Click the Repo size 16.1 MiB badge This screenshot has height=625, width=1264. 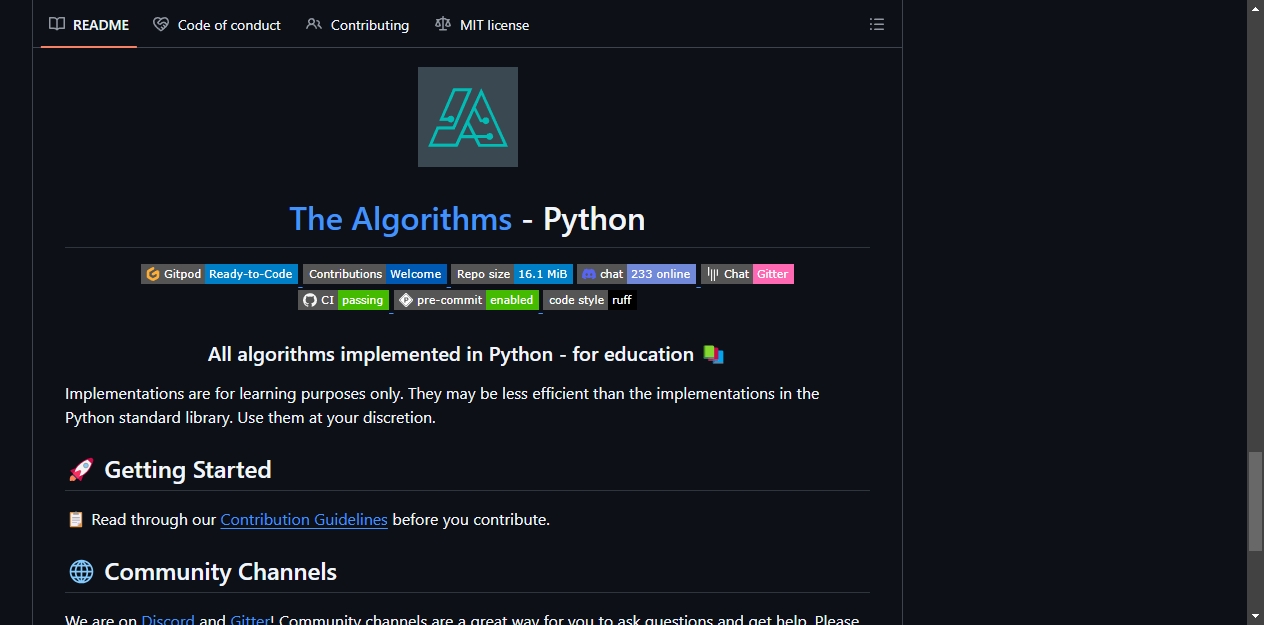(512, 274)
